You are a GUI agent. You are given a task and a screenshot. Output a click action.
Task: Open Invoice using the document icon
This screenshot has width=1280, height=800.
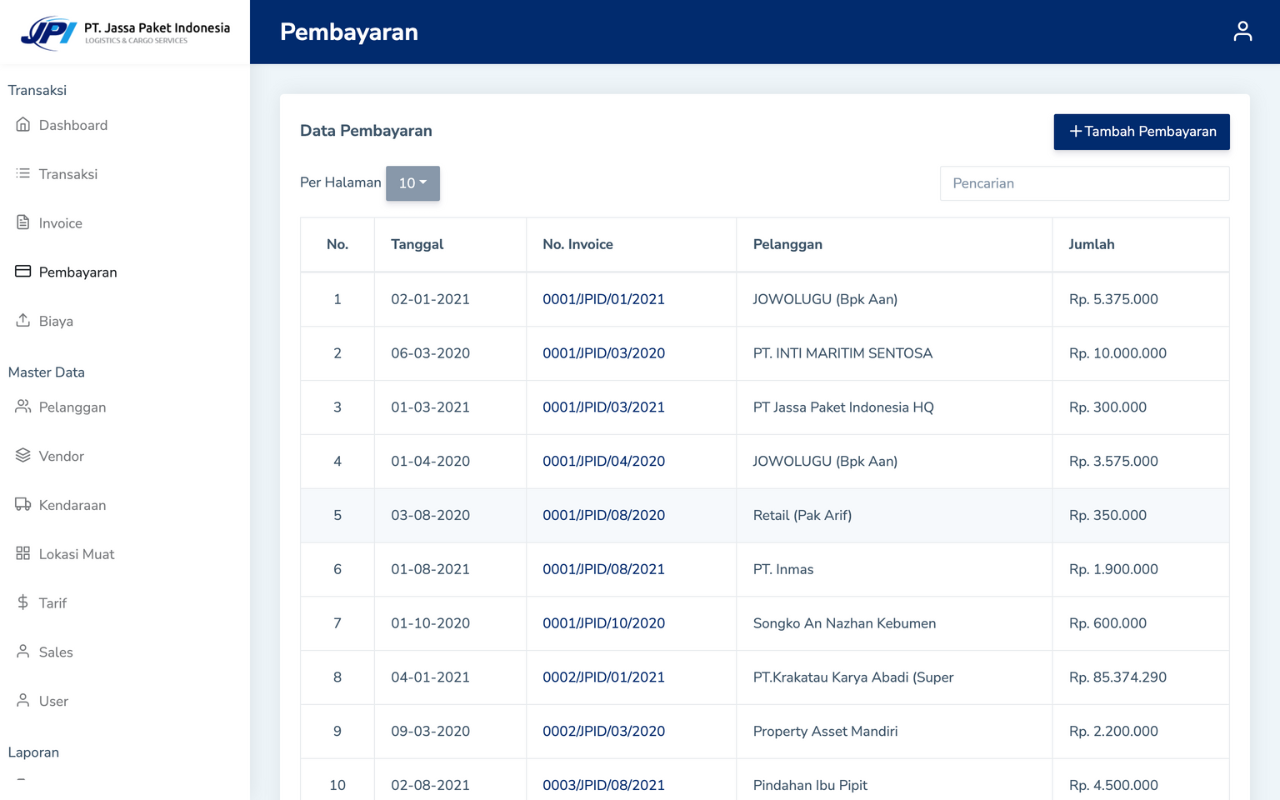21,222
